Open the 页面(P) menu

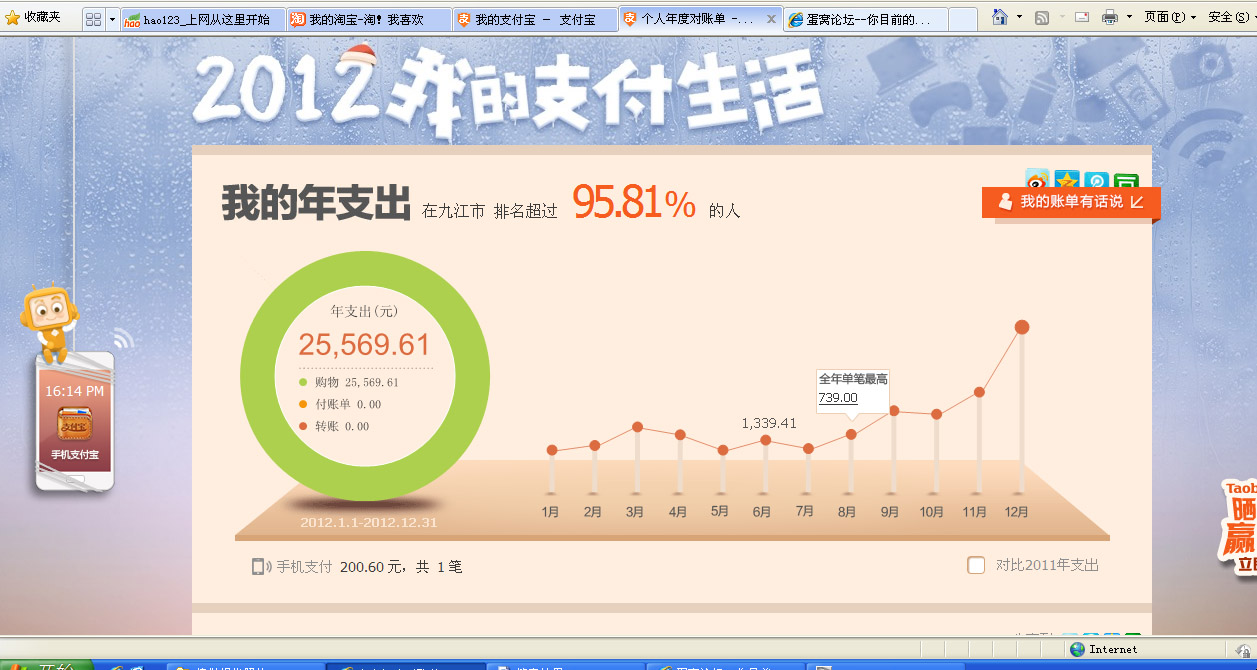[x=1170, y=17]
